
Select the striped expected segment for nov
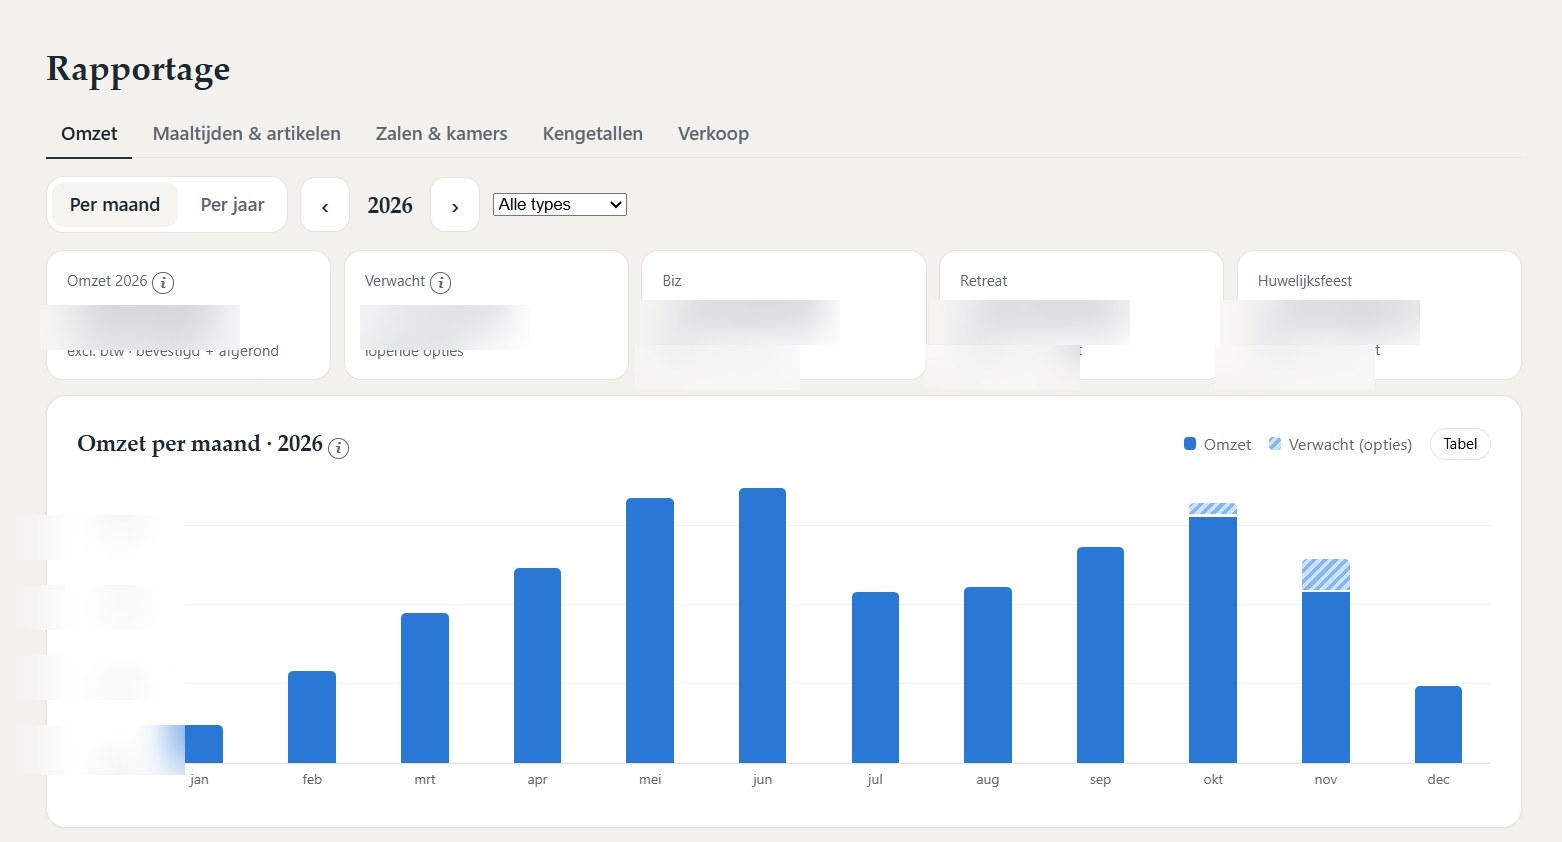coord(1326,575)
